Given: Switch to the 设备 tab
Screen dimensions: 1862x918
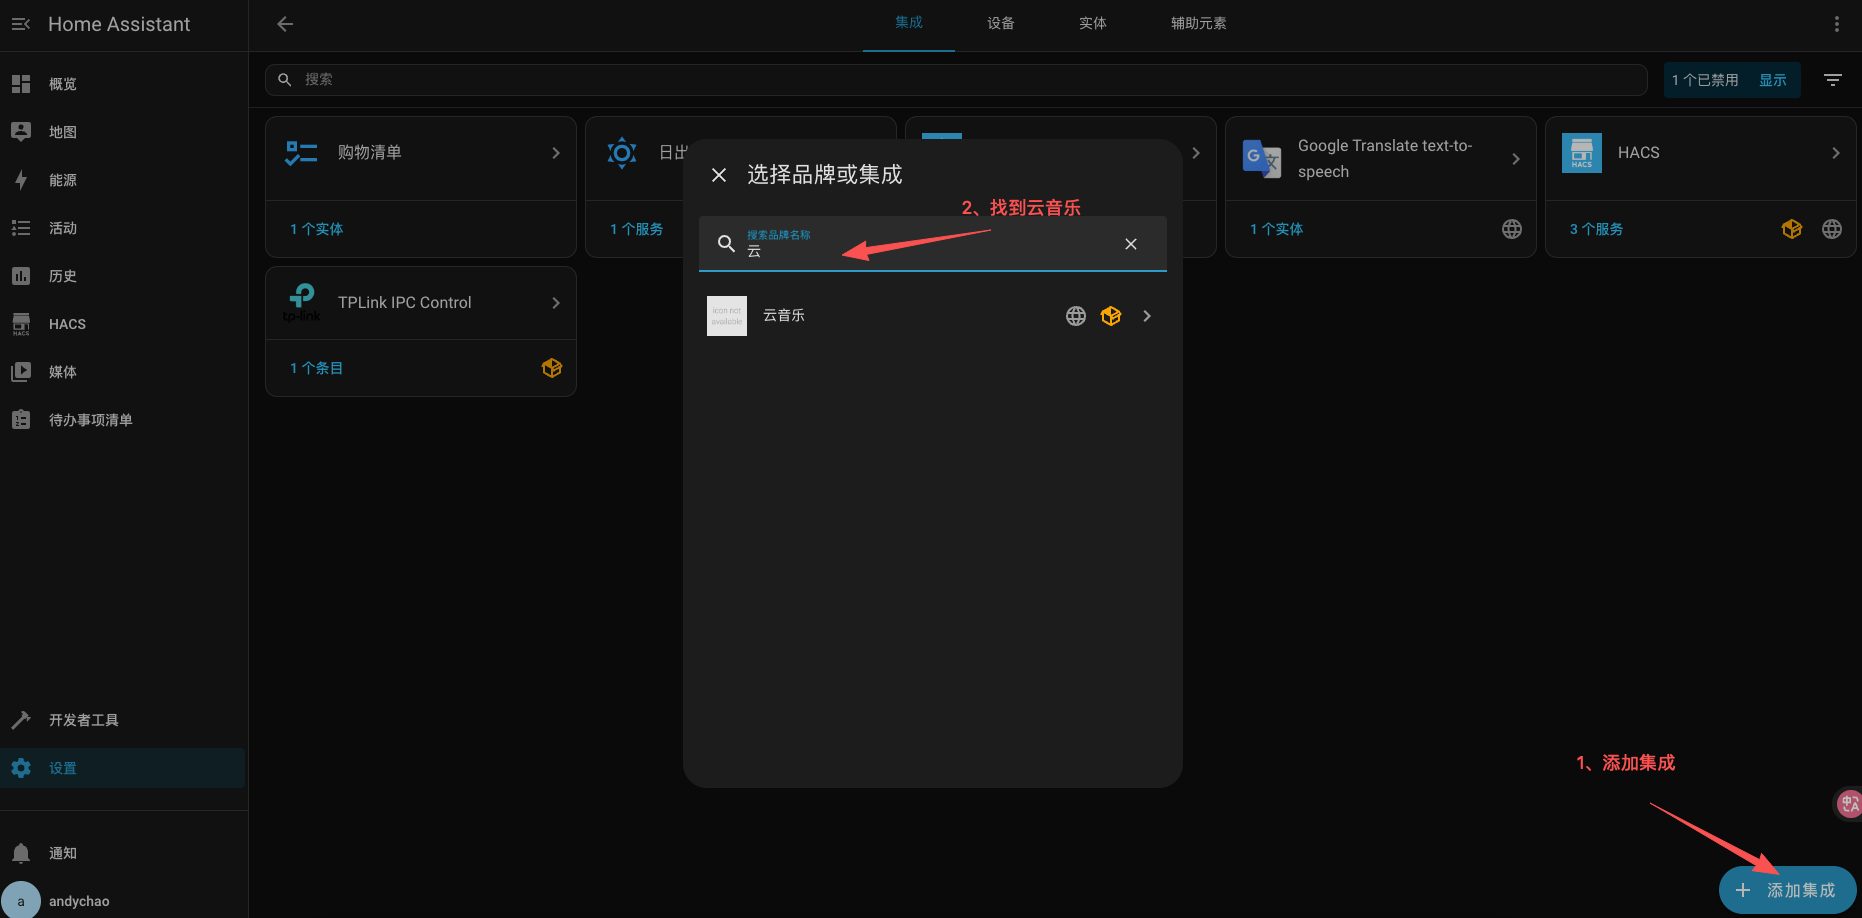Looking at the screenshot, I should tap(1000, 23).
